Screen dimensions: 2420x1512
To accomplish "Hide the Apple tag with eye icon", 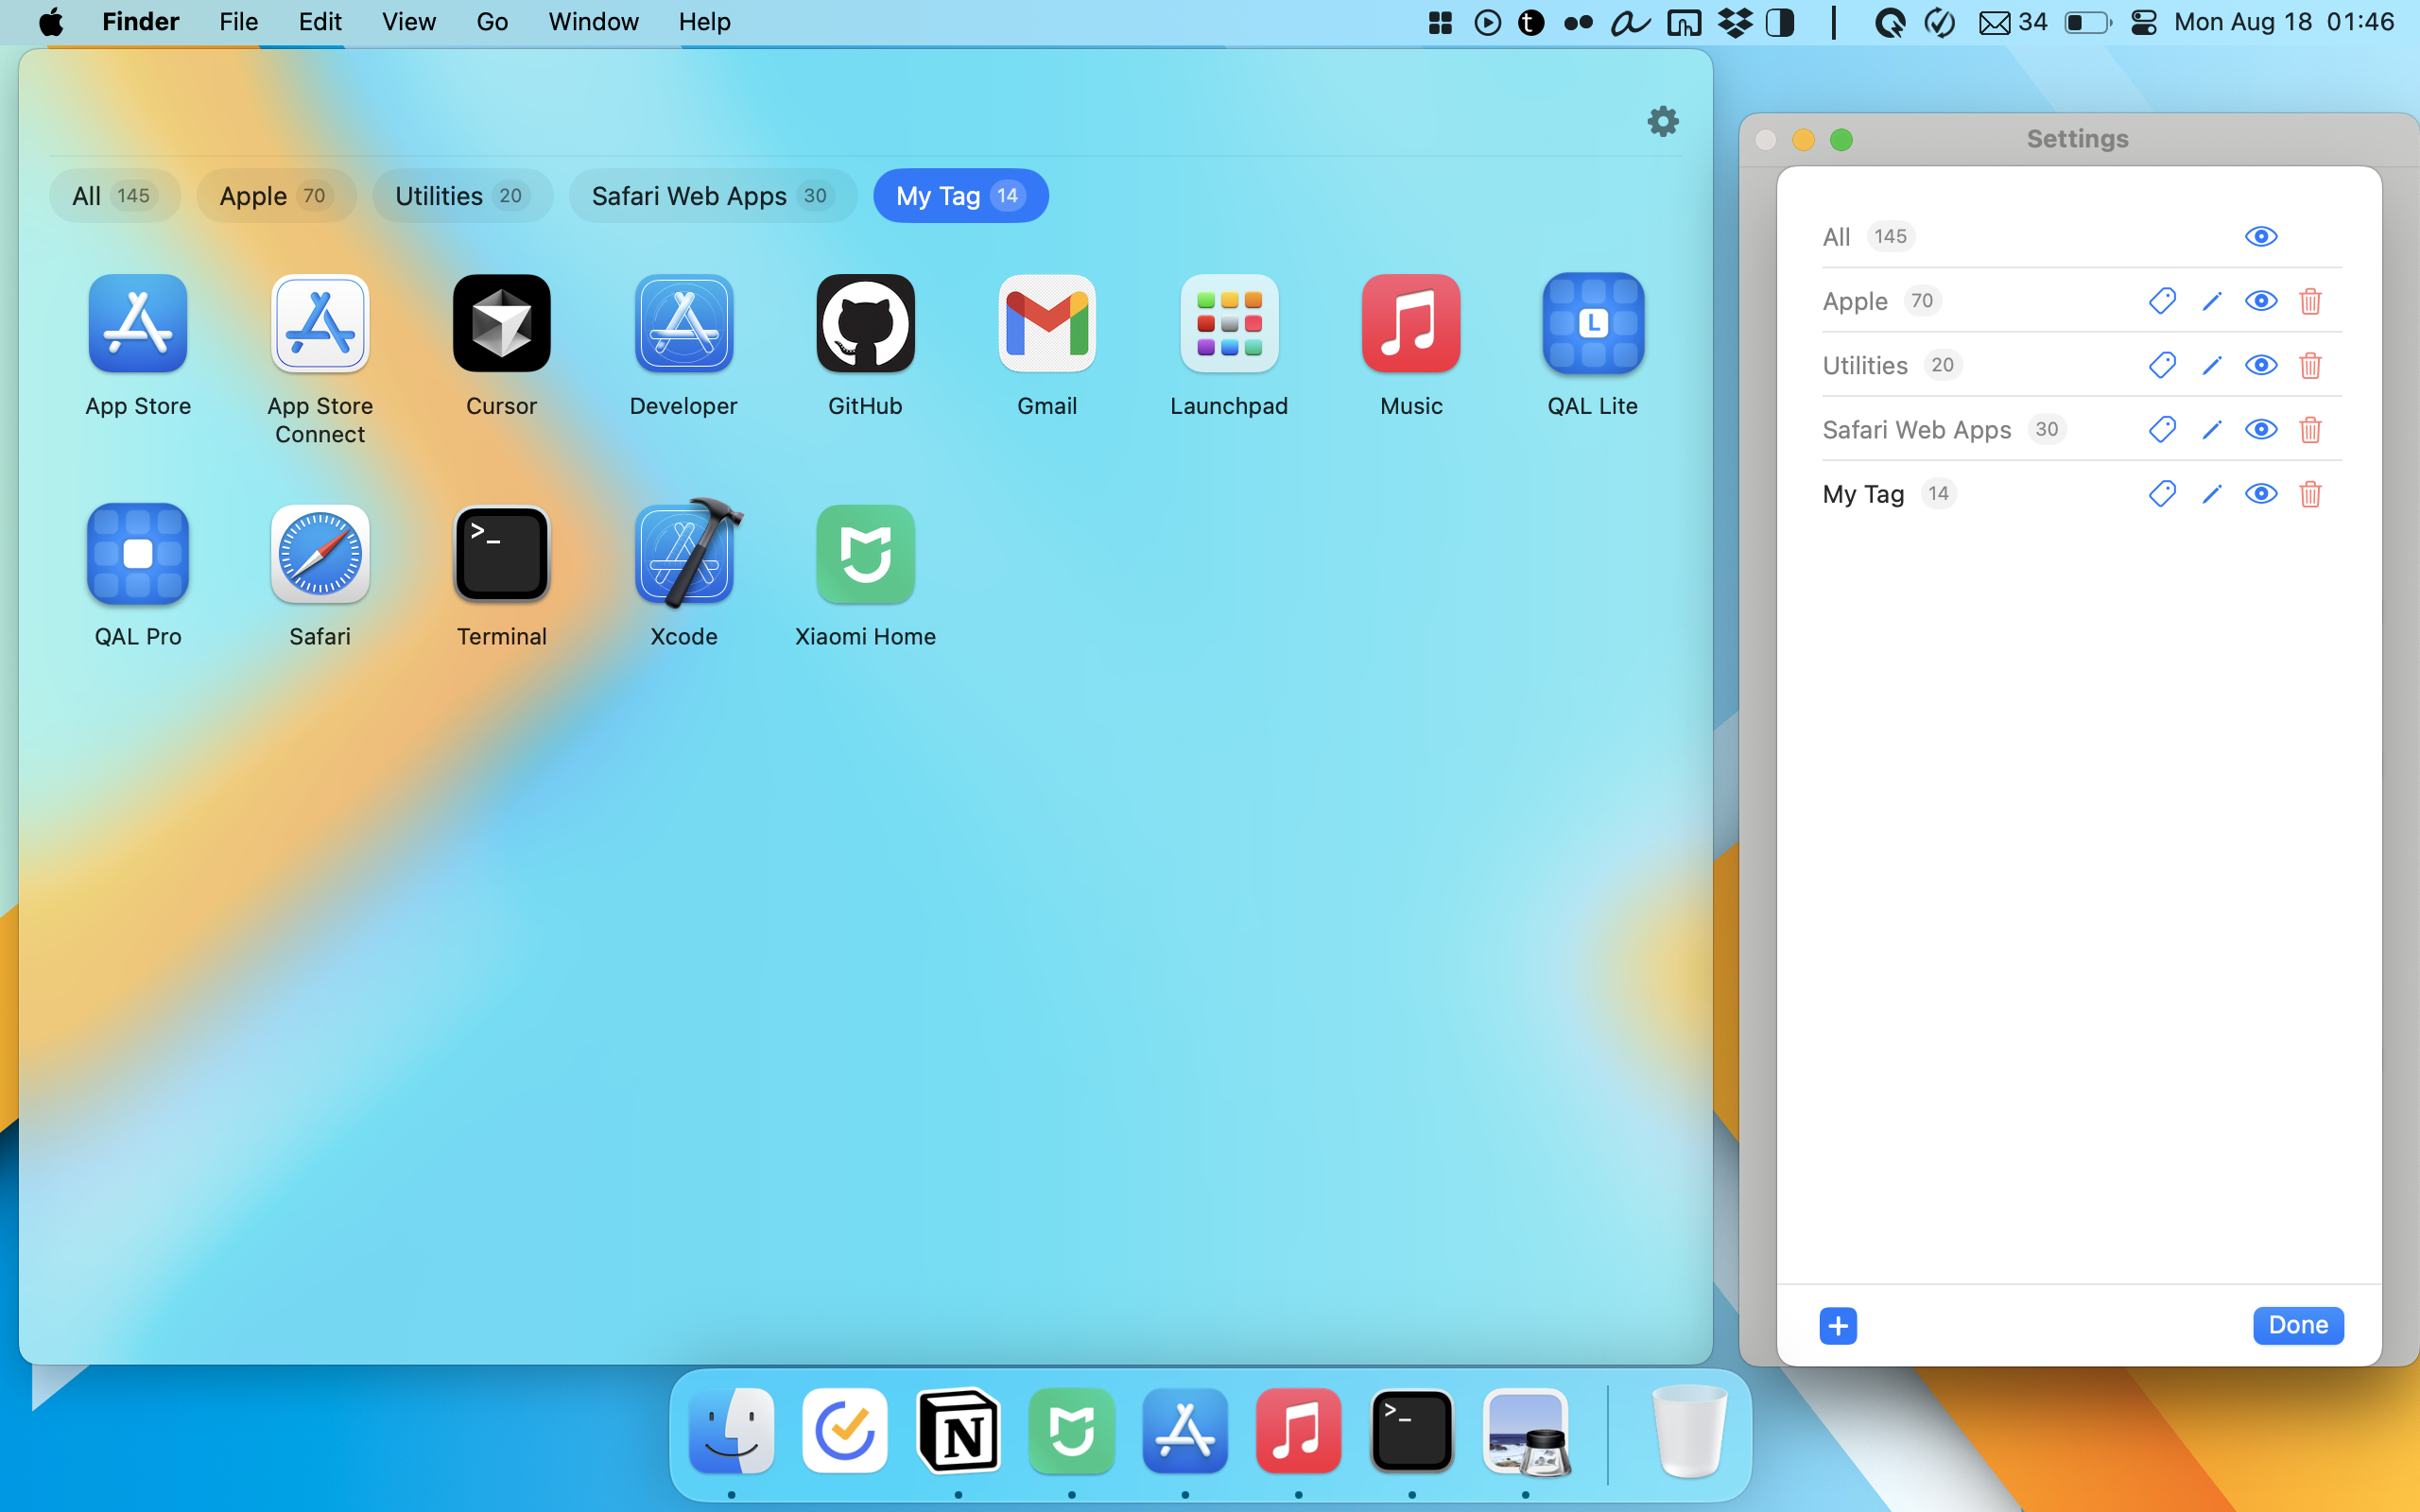I will 2260,301.
